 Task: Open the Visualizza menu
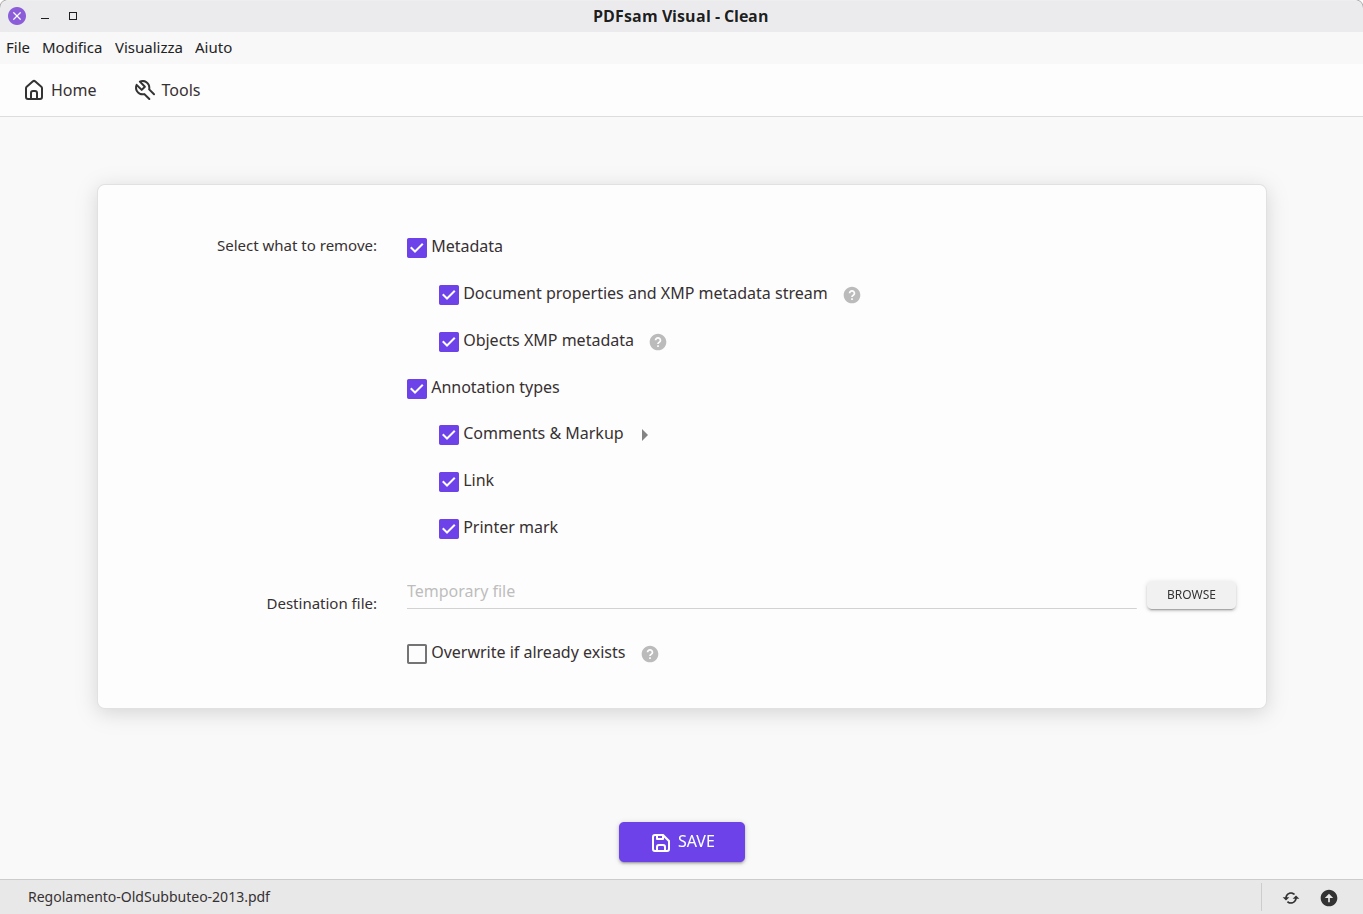(x=149, y=48)
